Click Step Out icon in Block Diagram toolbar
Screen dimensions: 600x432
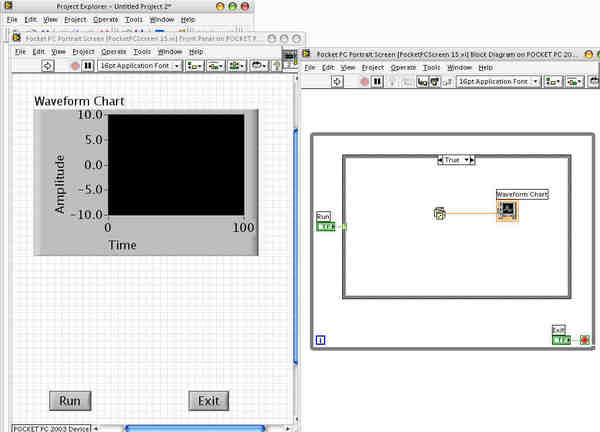[448, 82]
